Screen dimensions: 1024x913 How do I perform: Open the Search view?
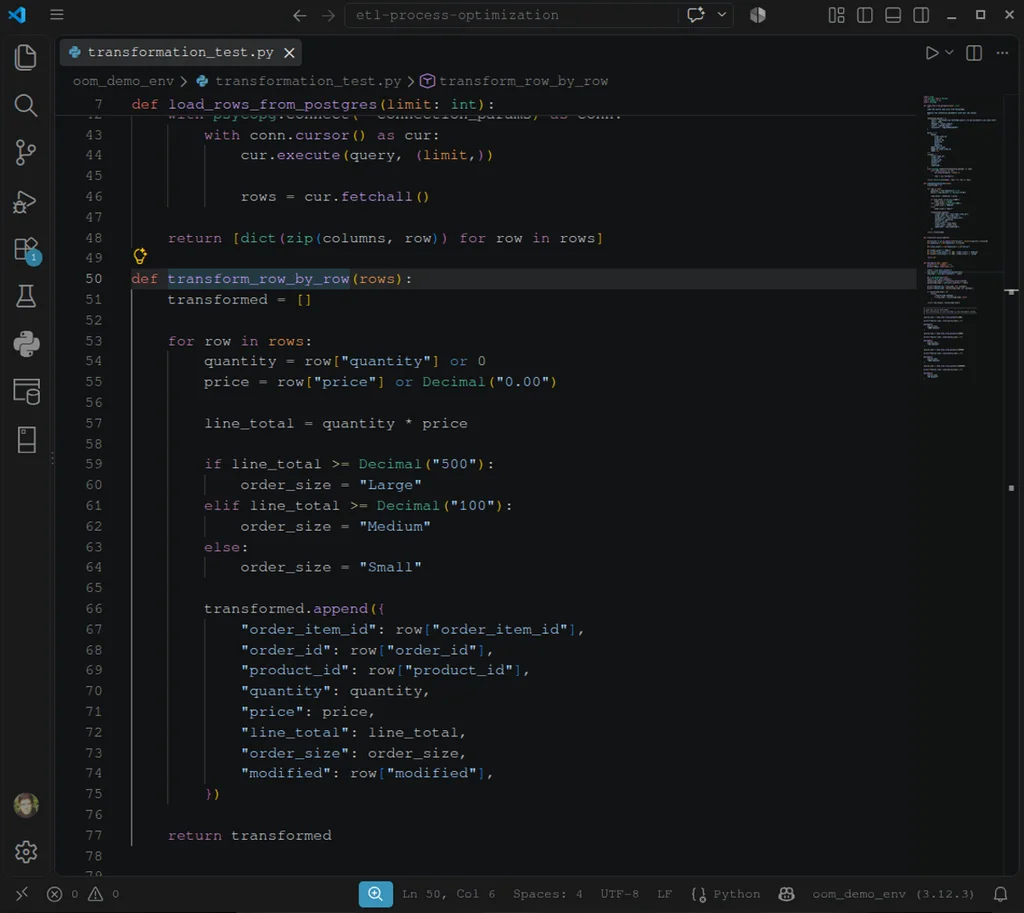click(x=25, y=105)
